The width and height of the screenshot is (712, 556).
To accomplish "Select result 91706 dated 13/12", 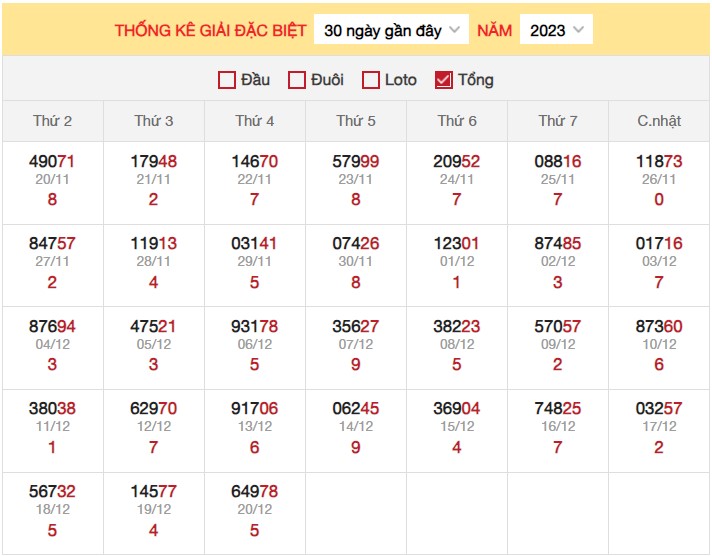I will 255,408.
